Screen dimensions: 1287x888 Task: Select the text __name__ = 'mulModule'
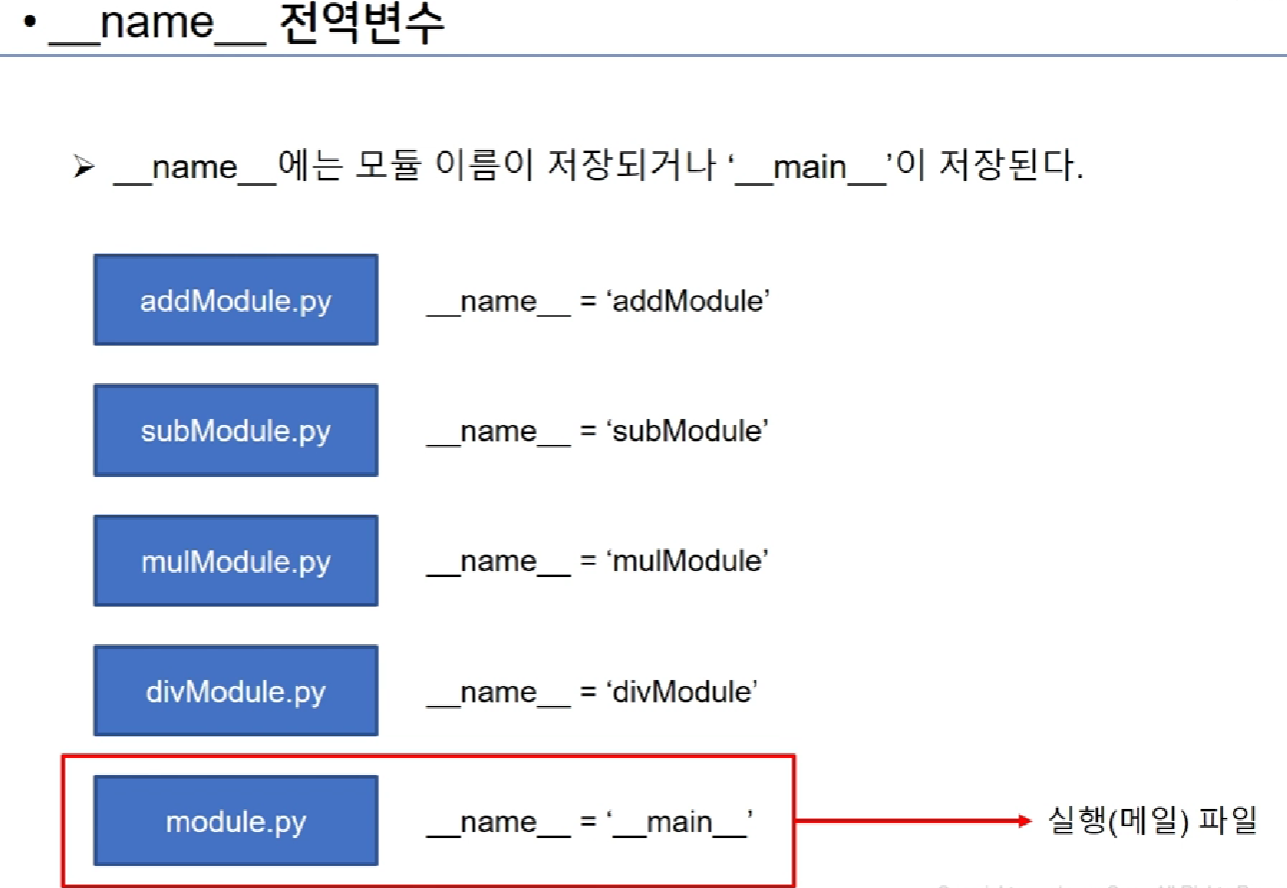point(597,562)
